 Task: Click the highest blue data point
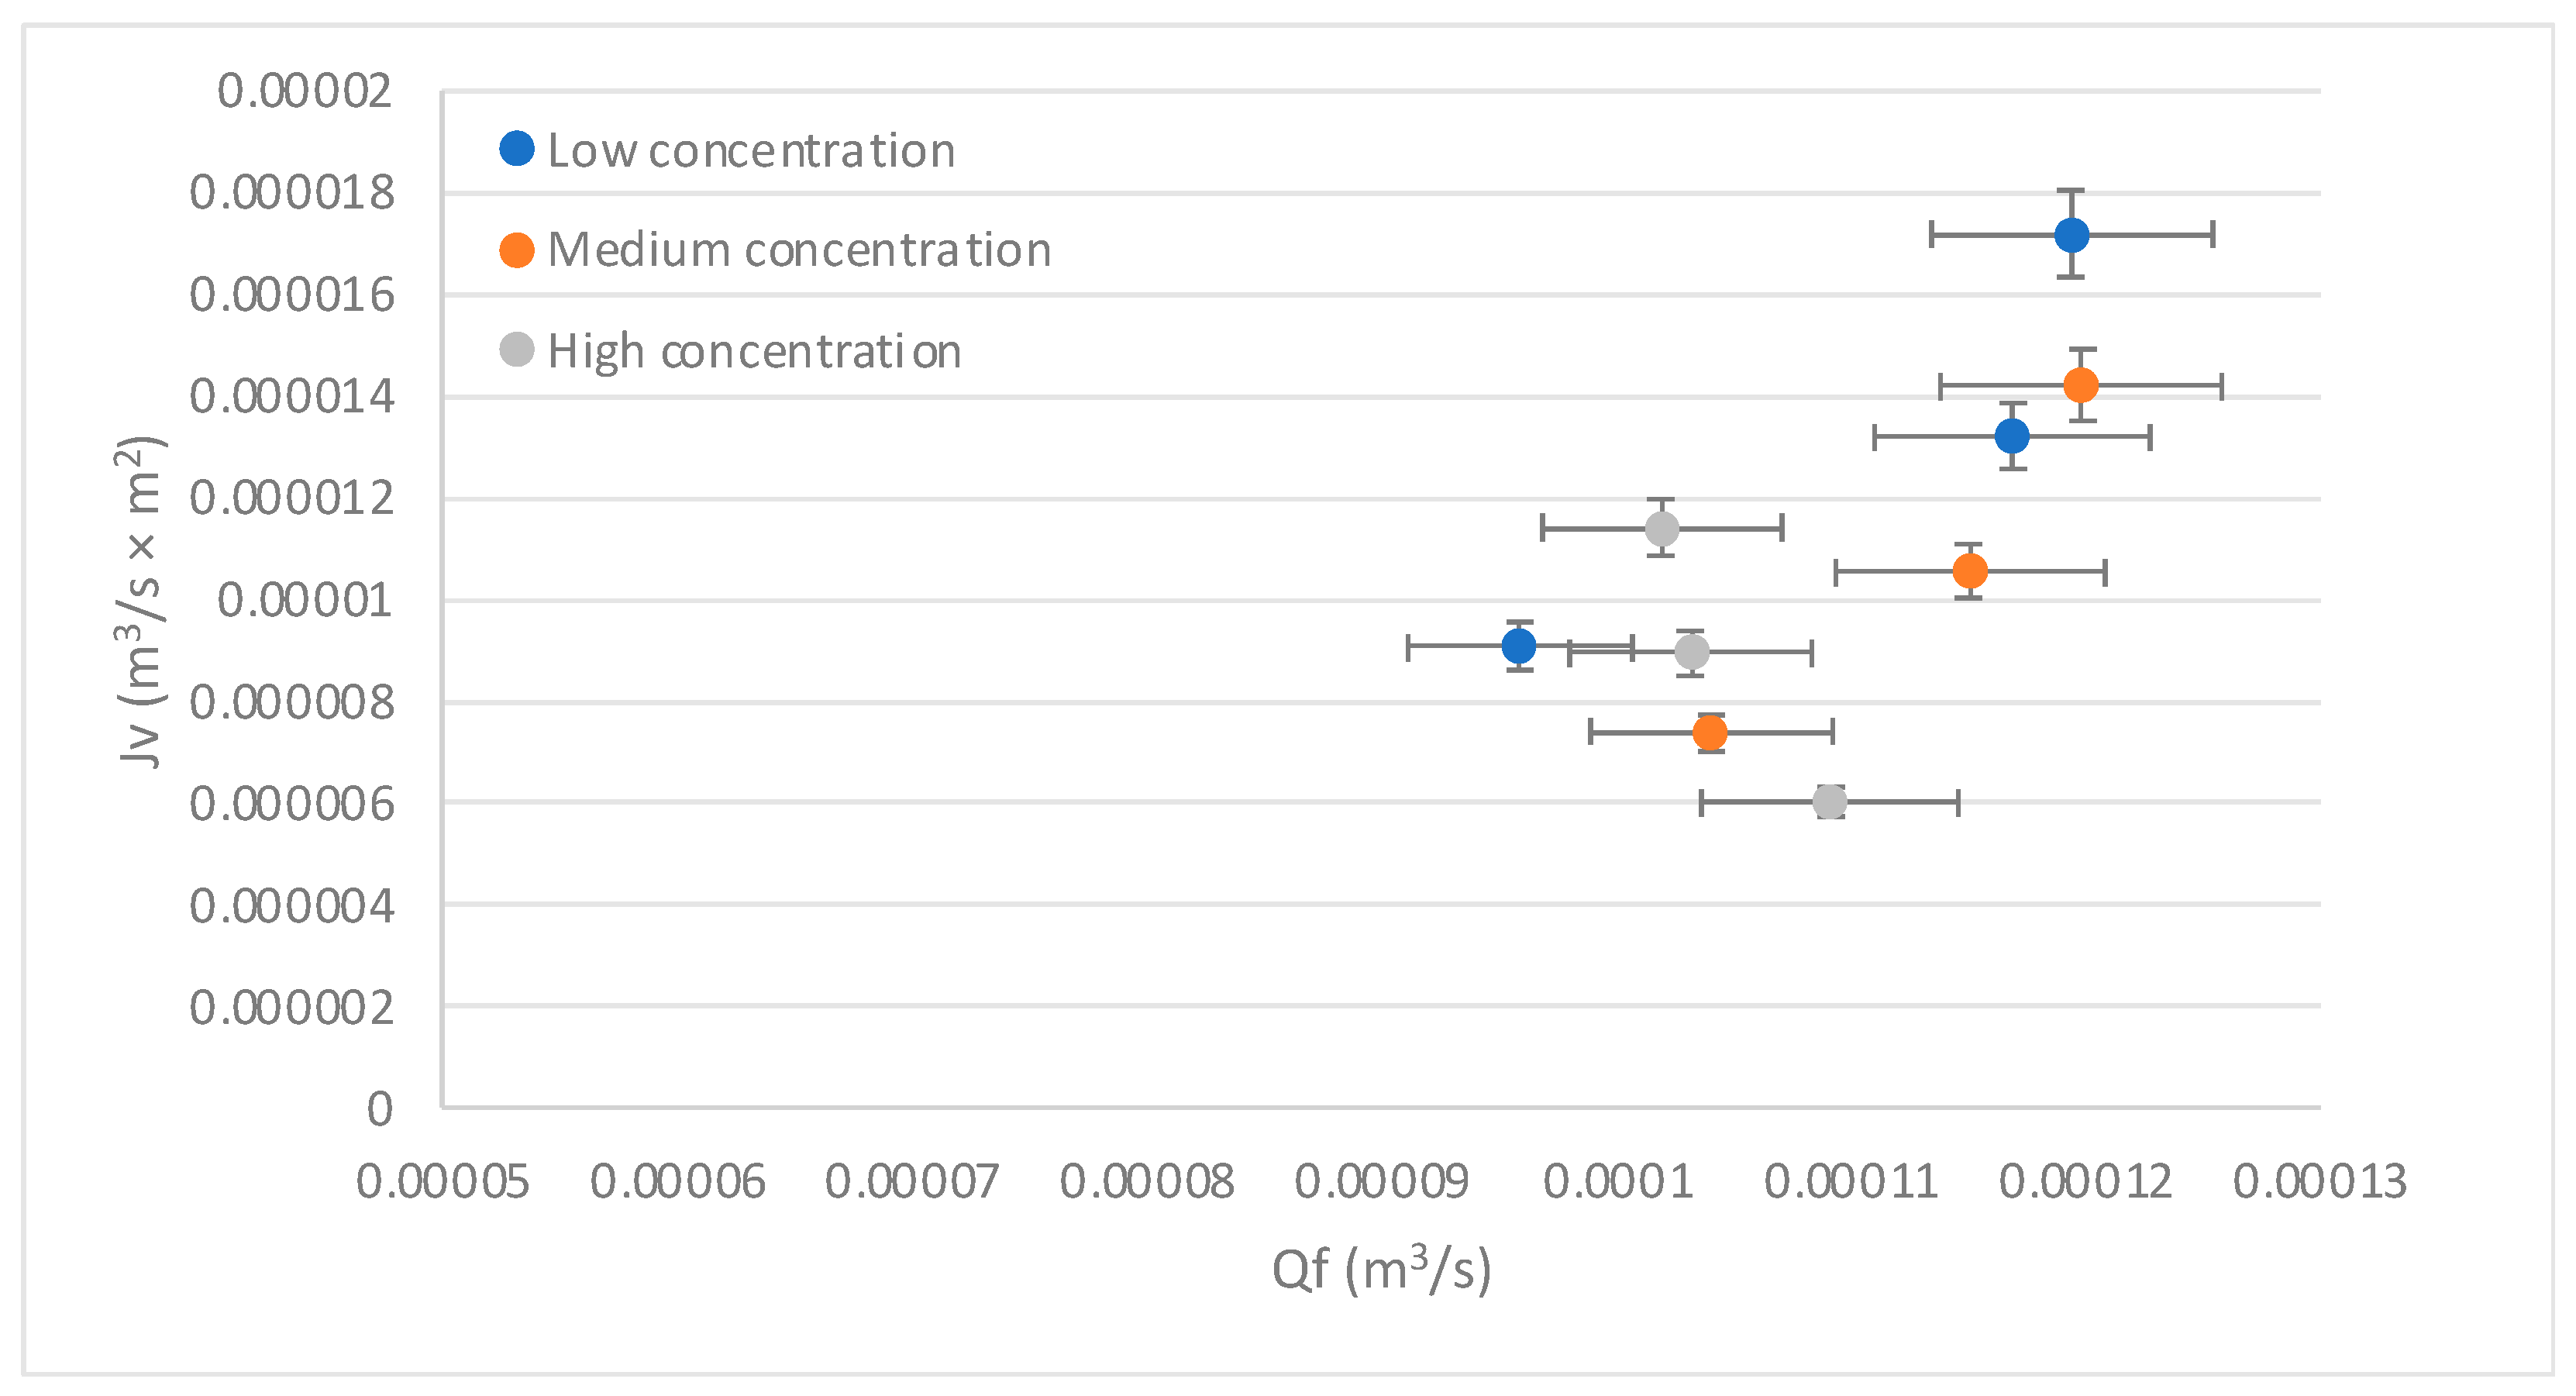pyautogui.click(x=2072, y=235)
